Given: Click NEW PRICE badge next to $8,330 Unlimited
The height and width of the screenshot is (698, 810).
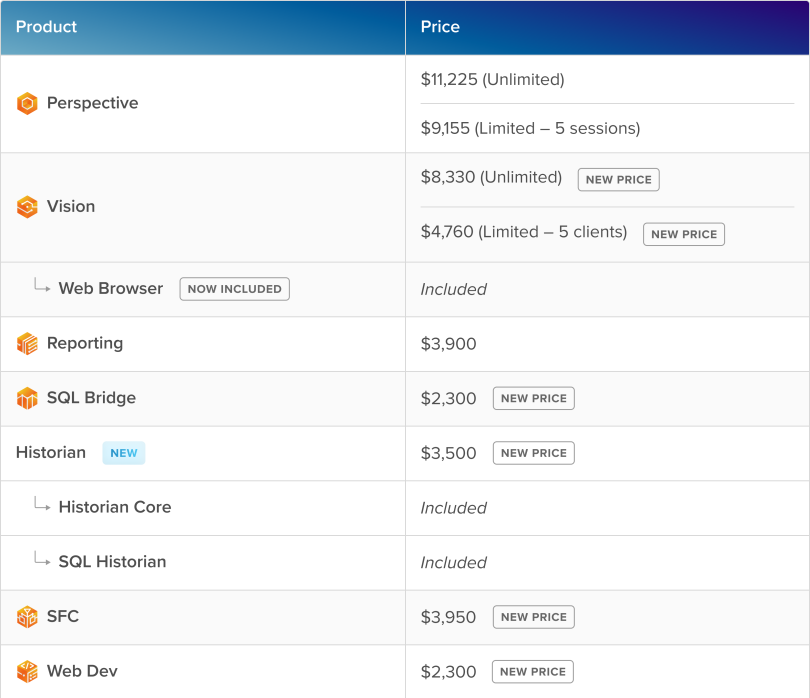Looking at the screenshot, I should (618, 179).
